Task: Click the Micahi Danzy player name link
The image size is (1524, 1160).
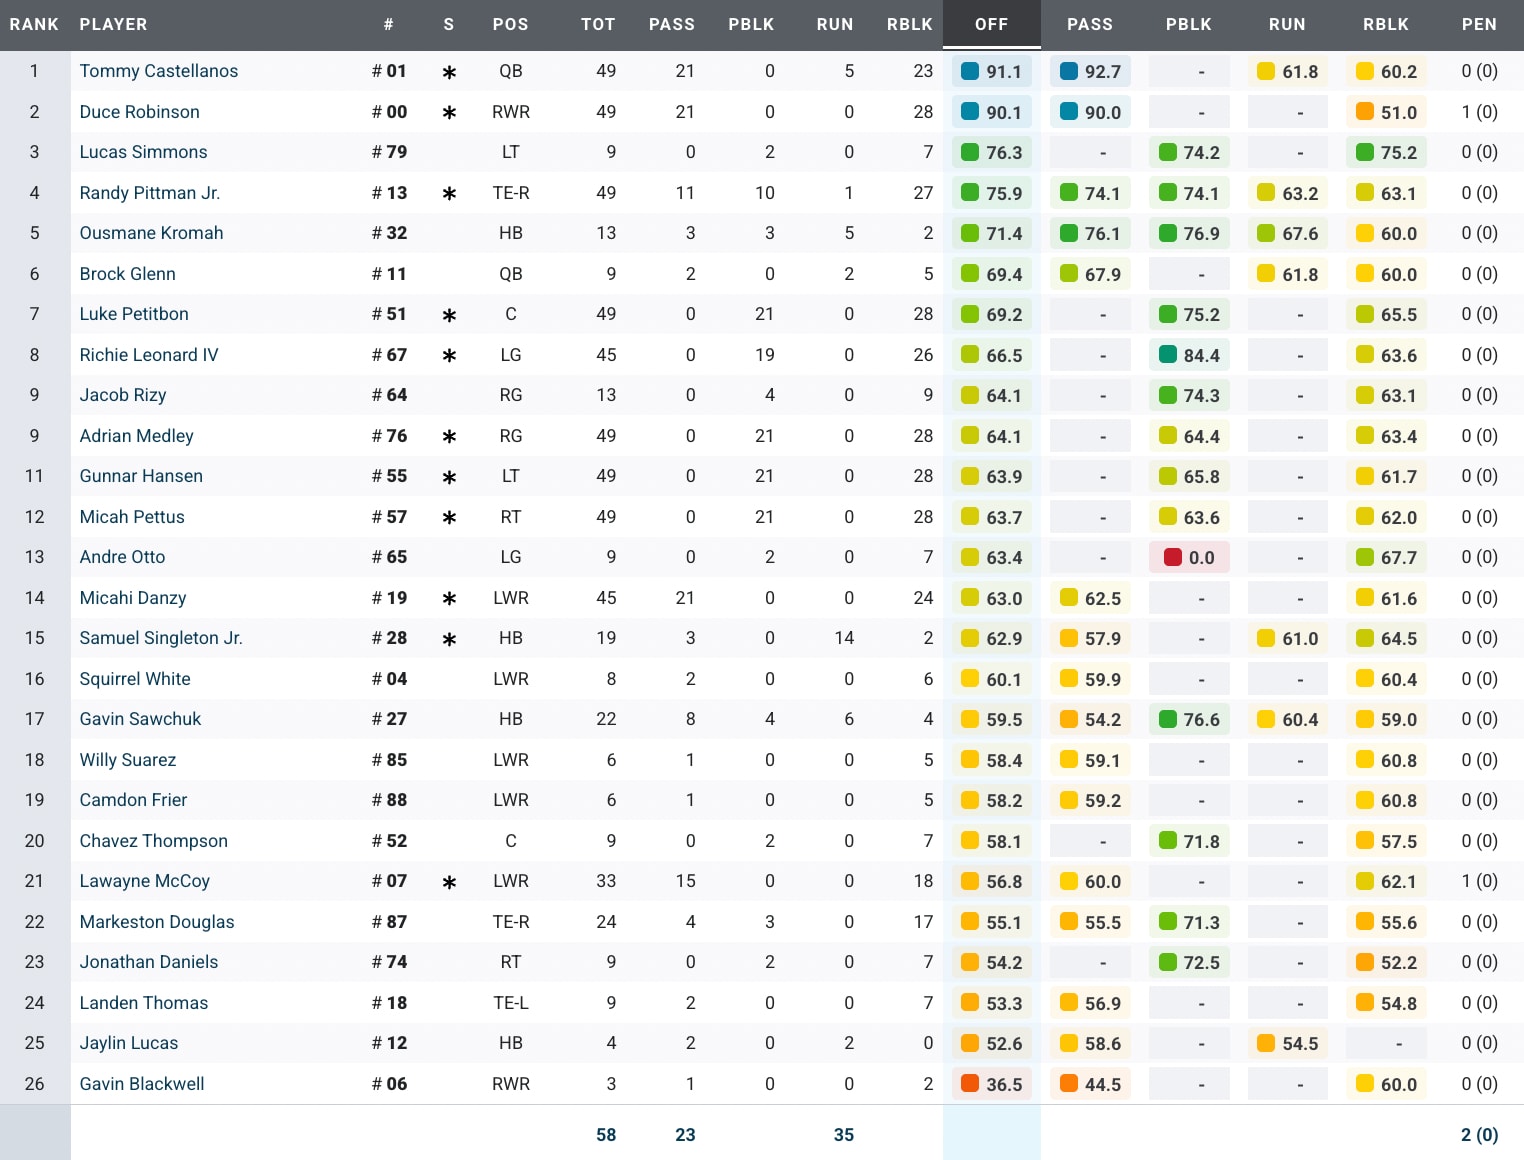Action: pyautogui.click(x=132, y=598)
